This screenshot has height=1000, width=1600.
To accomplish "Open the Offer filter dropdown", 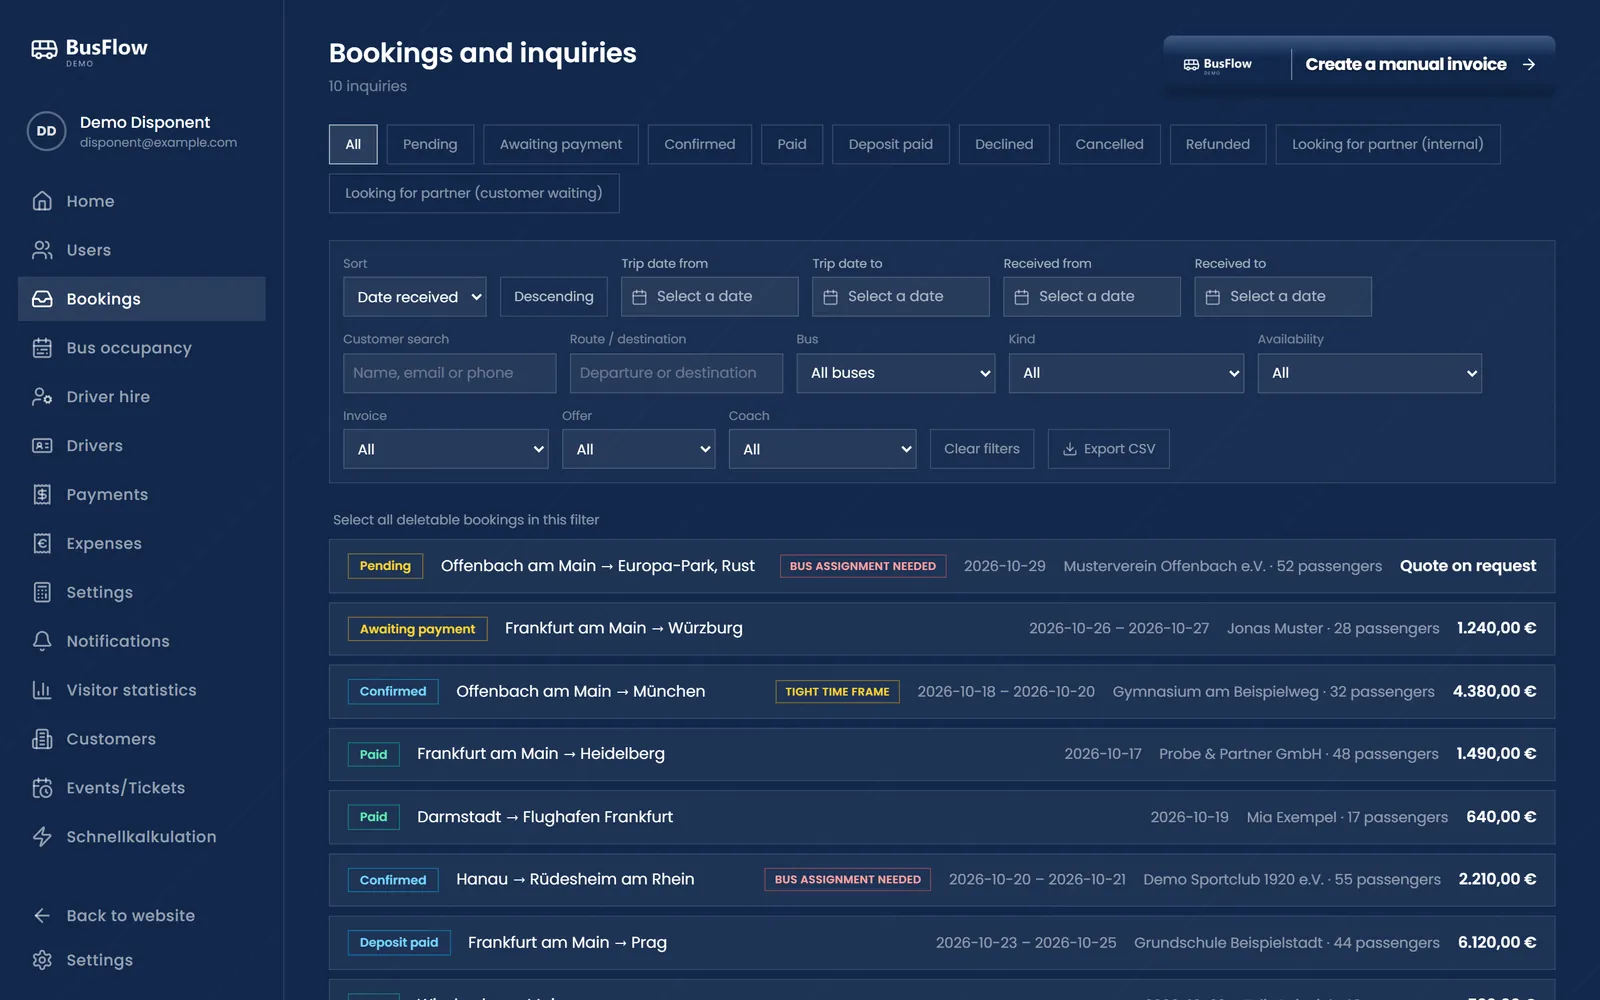I will [x=638, y=449].
